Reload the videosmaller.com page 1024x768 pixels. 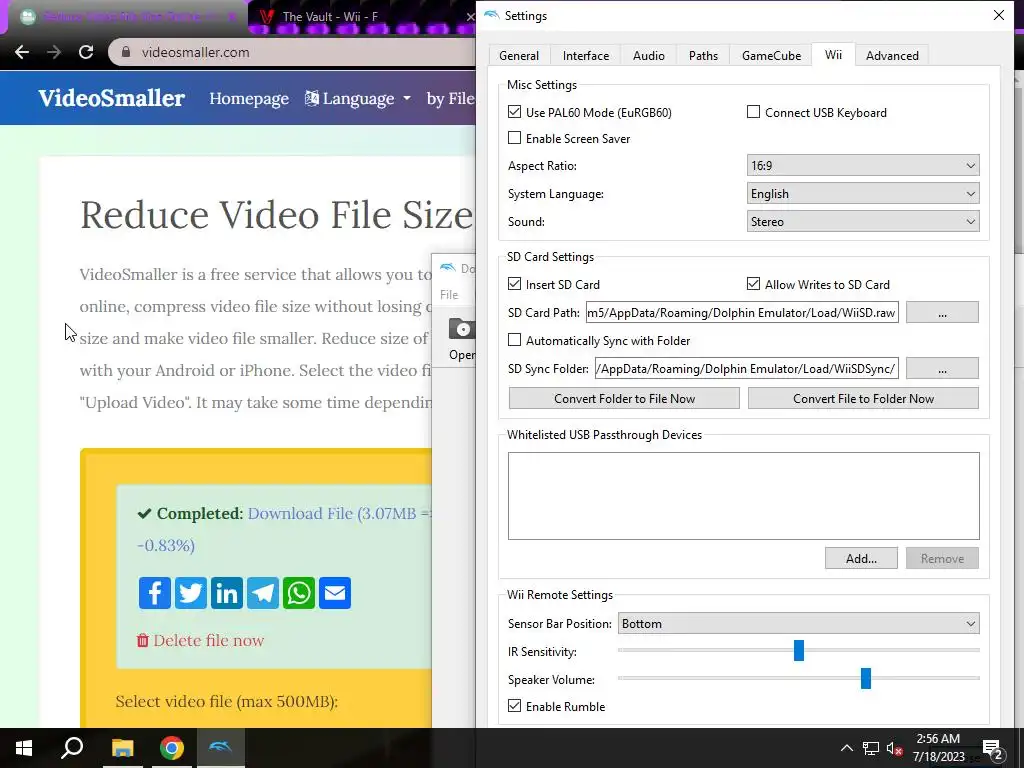86,52
